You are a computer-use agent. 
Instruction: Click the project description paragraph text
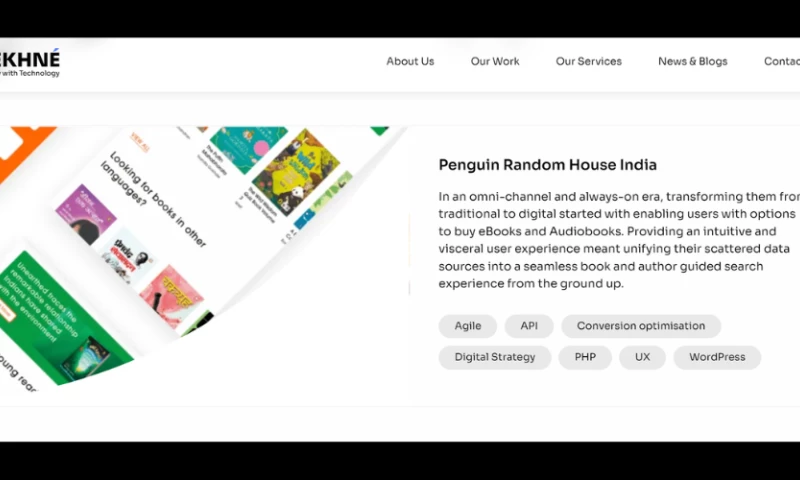click(x=619, y=240)
